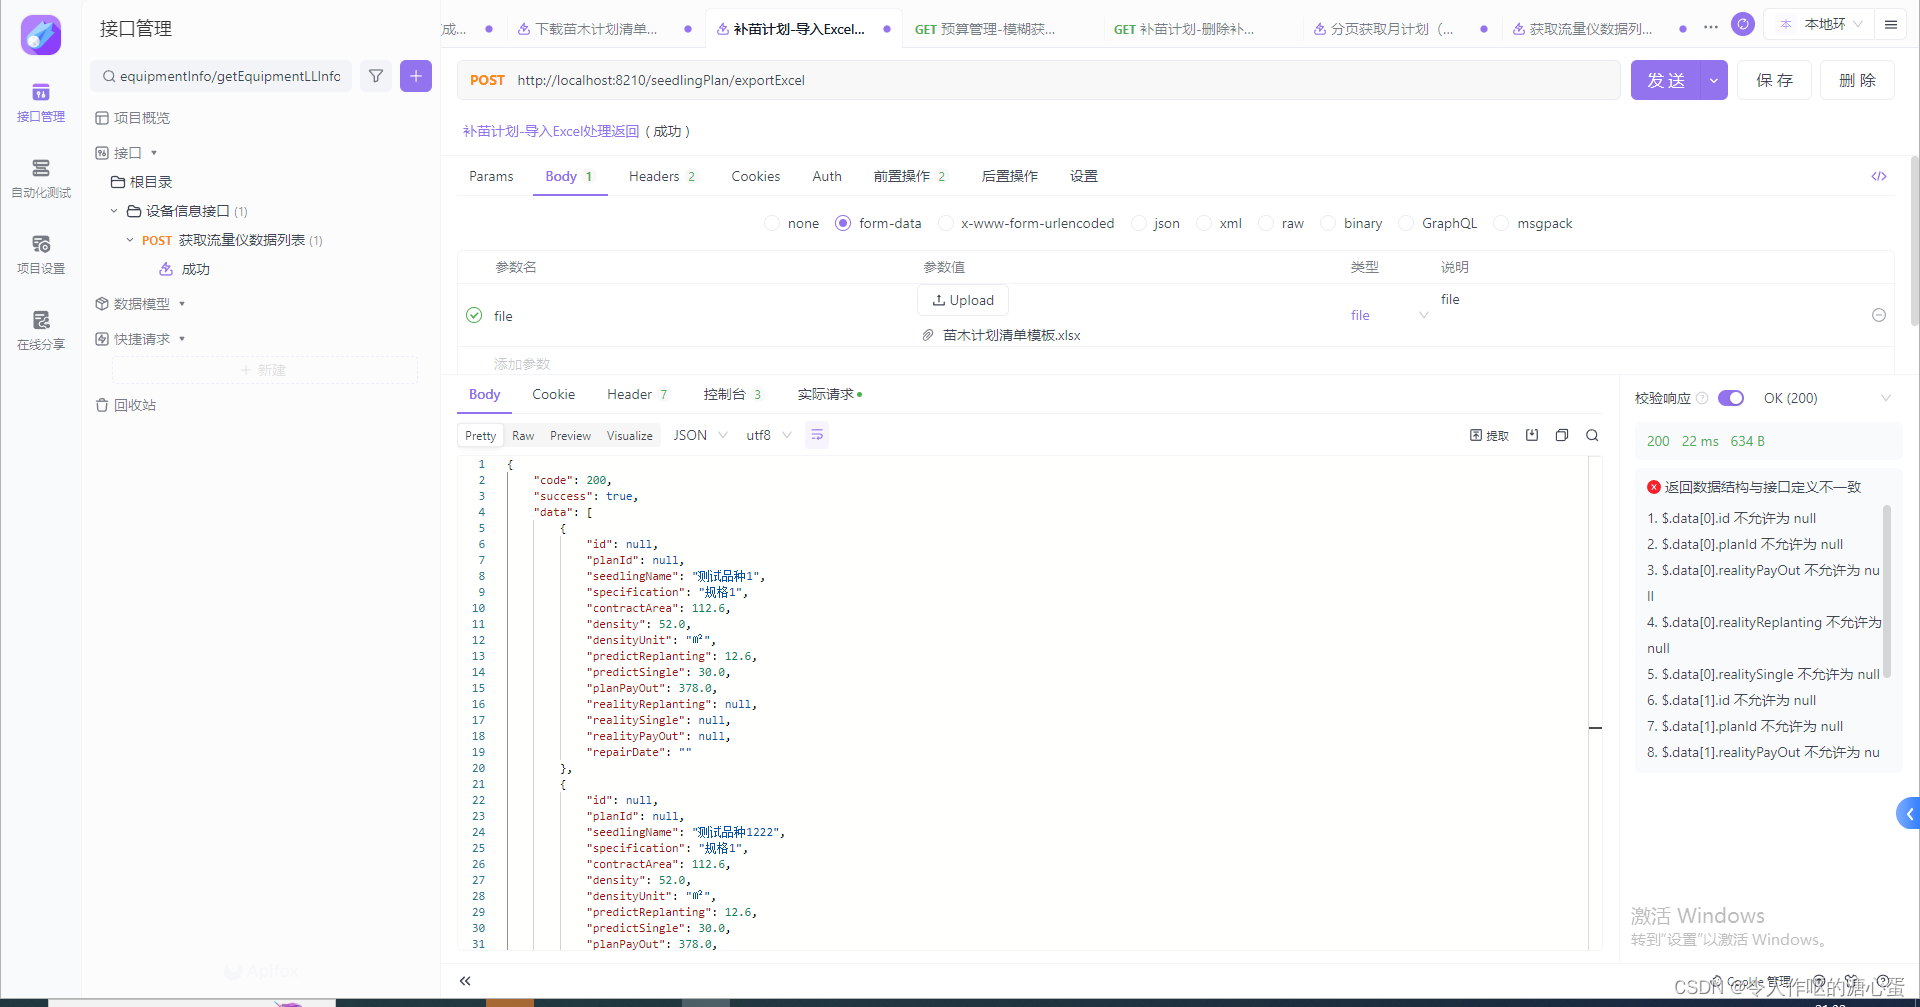Switch to the Auth tab

click(827, 176)
